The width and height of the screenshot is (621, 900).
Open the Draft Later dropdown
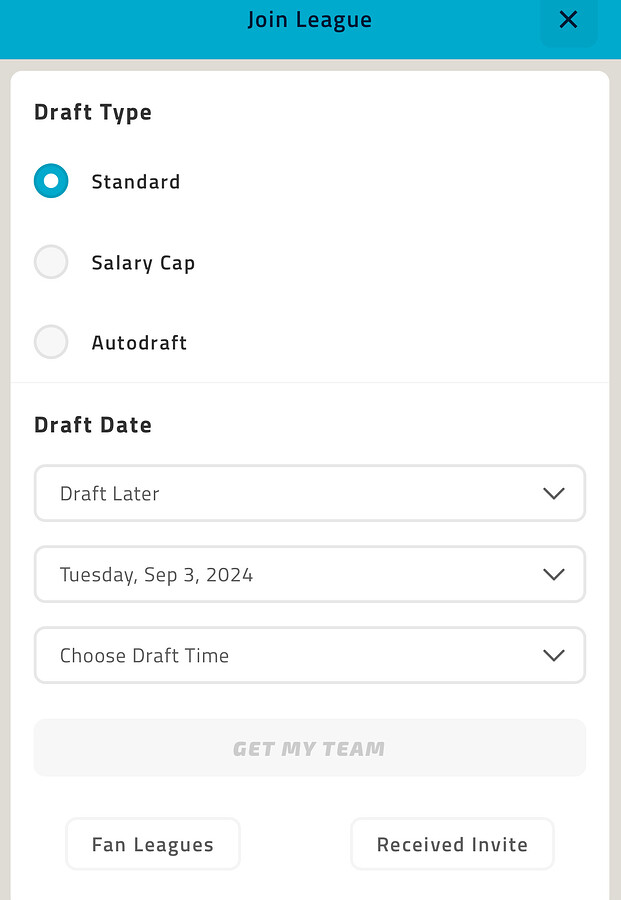(310, 494)
